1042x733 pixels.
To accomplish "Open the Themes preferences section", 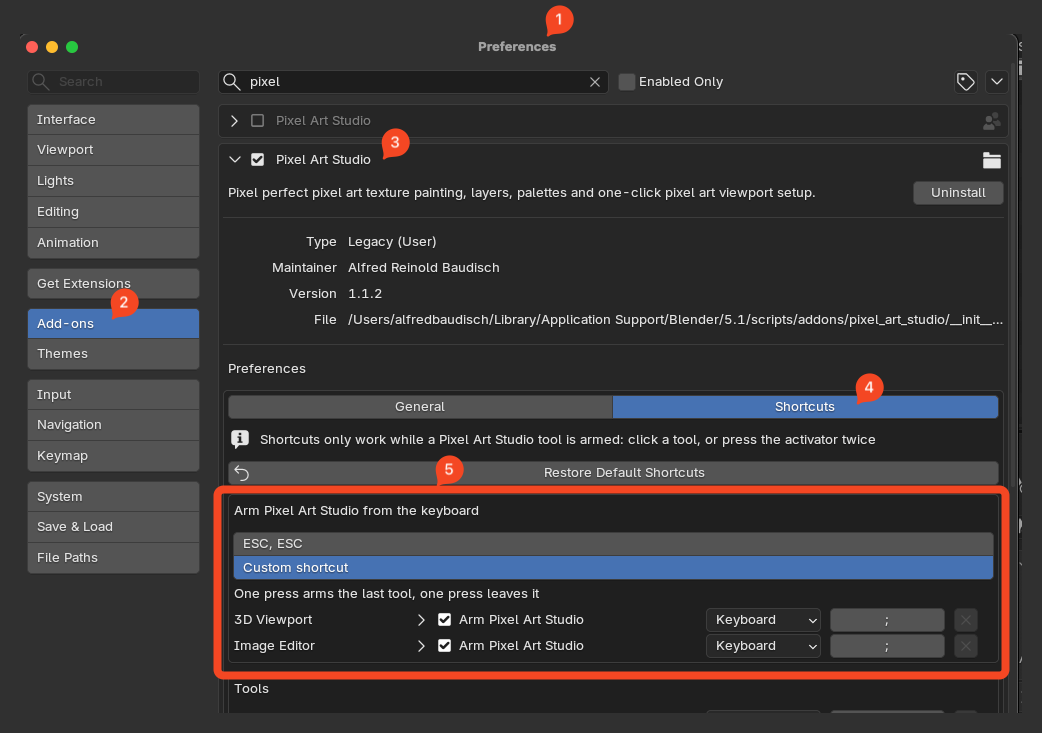I will tap(114, 354).
